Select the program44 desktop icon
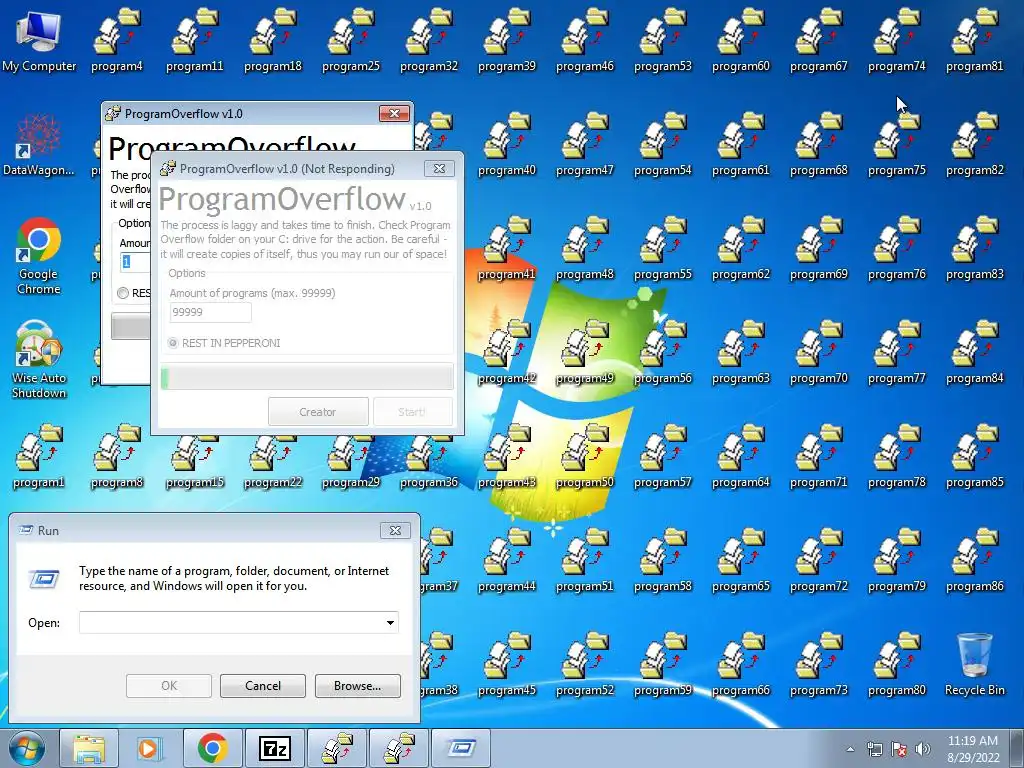The height and width of the screenshot is (768, 1024). coord(507,560)
